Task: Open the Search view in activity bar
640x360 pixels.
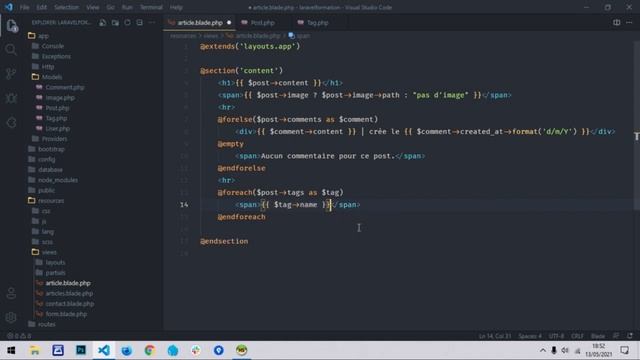Action: (x=11, y=49)
